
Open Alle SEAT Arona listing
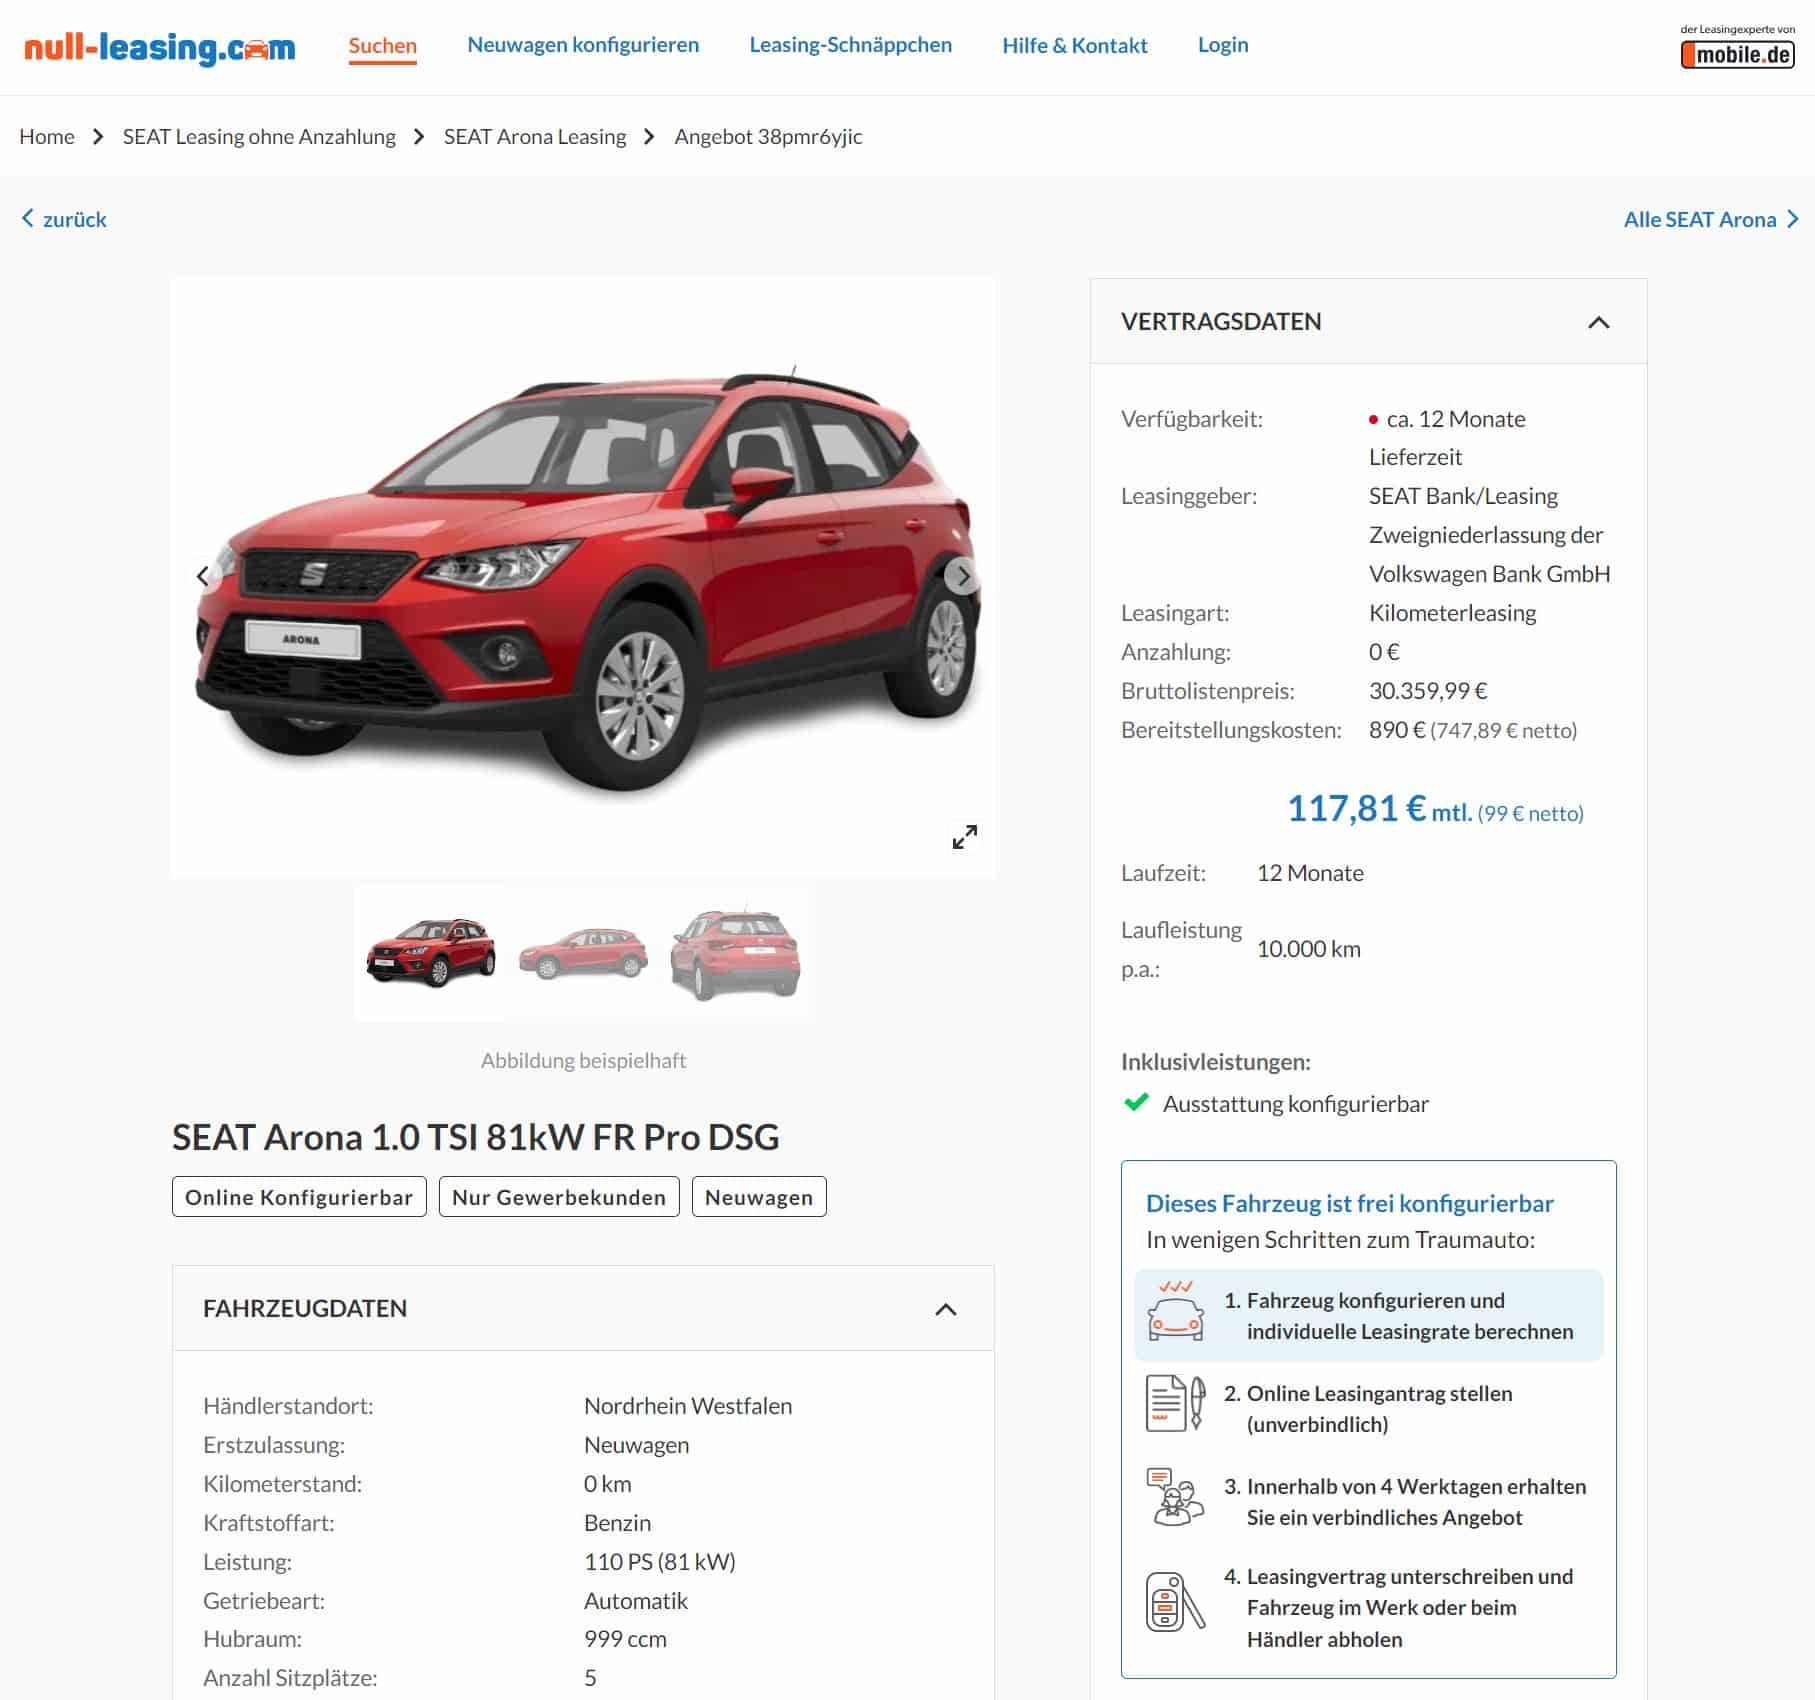[1711, 219]
